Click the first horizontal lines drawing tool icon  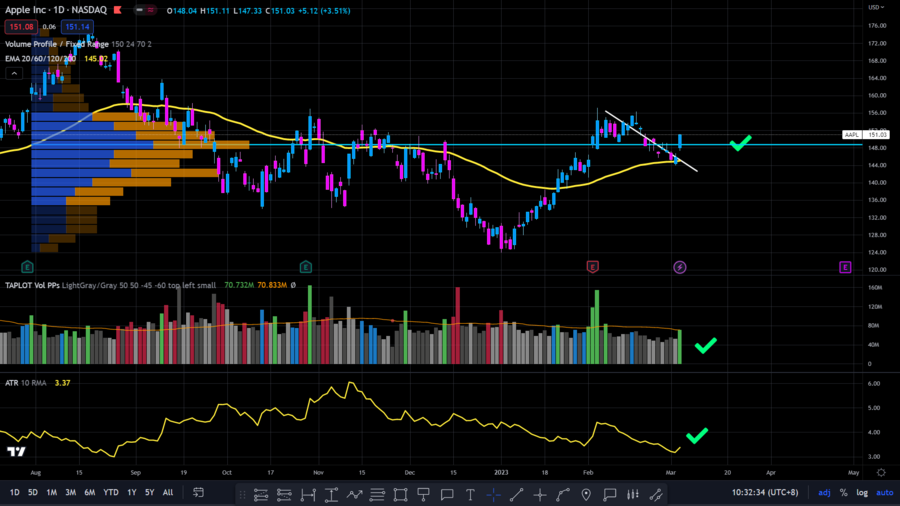point(261,494)
